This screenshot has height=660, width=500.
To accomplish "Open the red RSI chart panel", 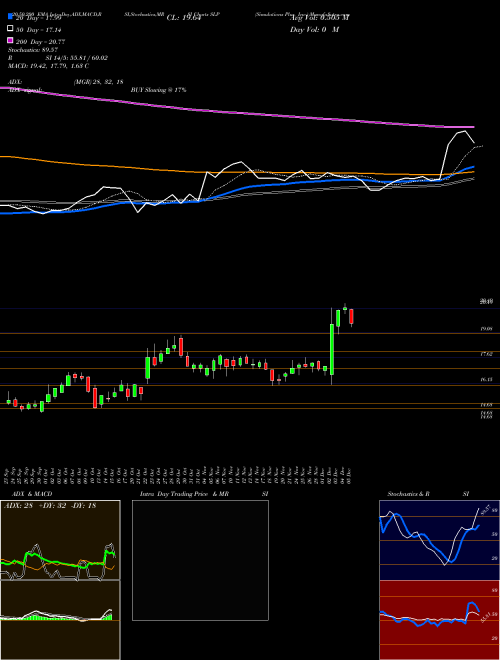I will 439,620.
